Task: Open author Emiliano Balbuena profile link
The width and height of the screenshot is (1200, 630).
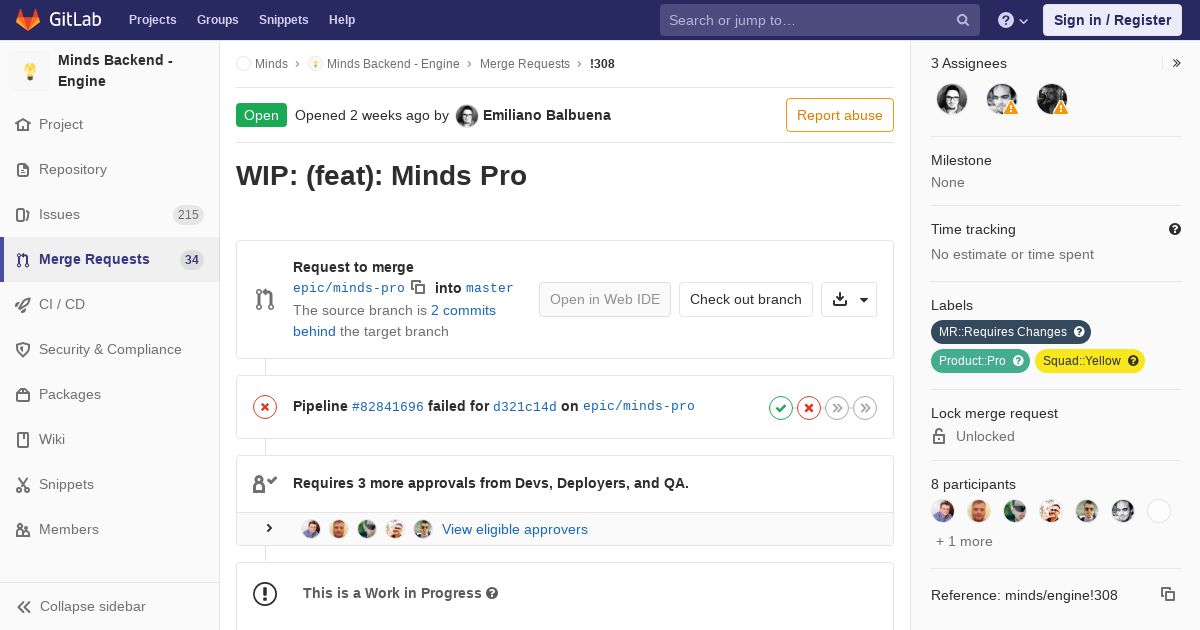Action: click(x=546, y=115)
